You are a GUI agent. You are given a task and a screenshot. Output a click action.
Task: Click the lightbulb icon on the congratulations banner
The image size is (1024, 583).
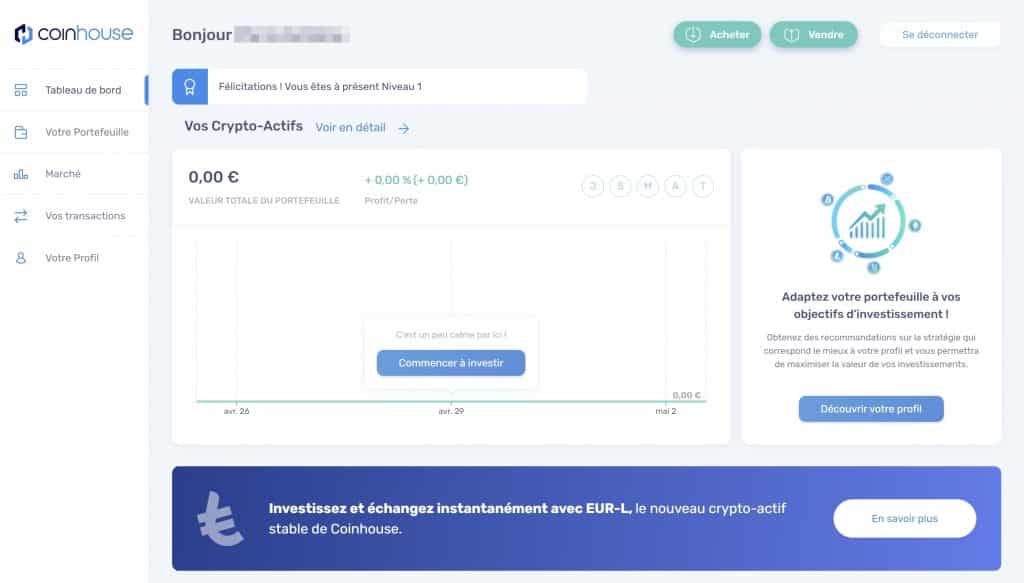(190, 86)
